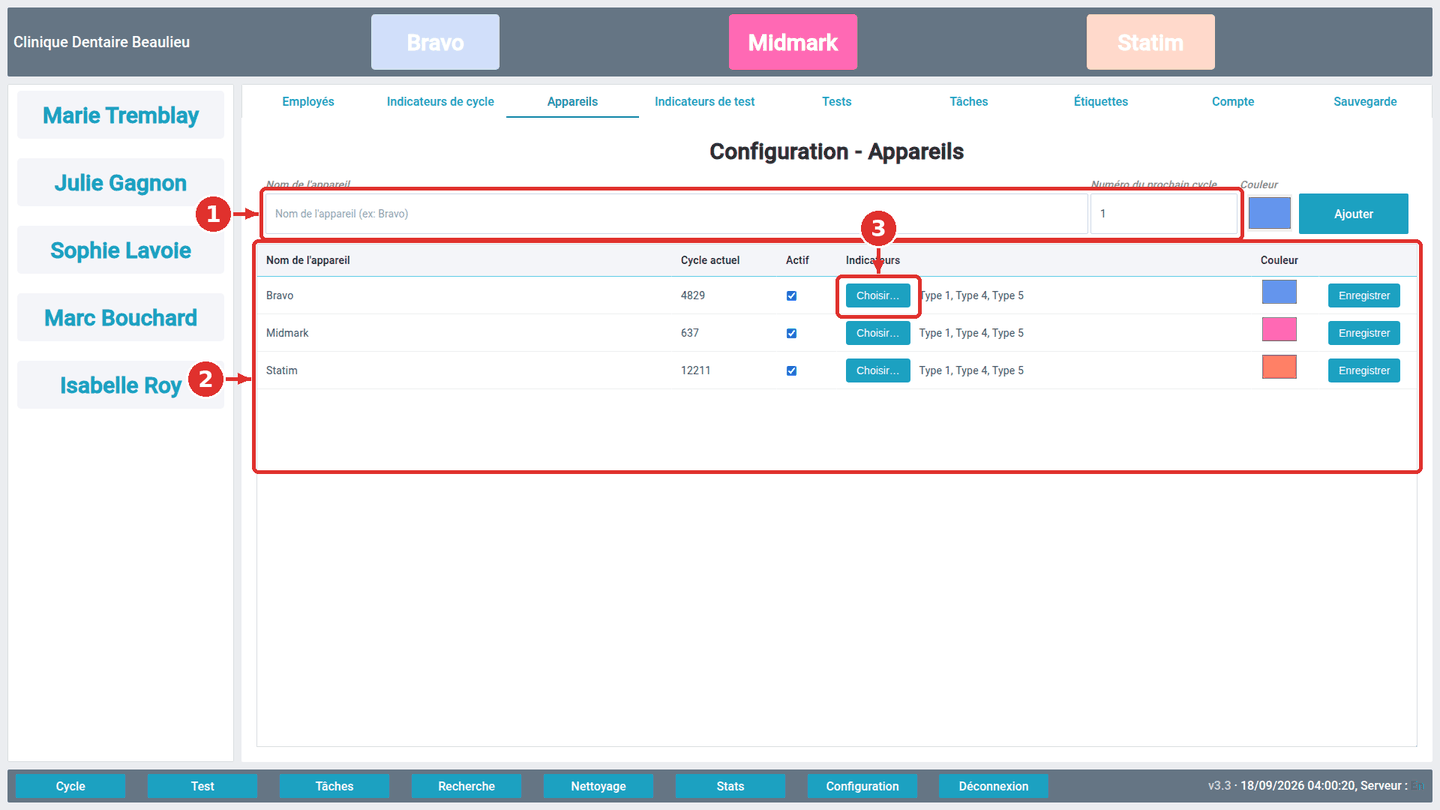Show the Compte tab

coord(1233,102)
